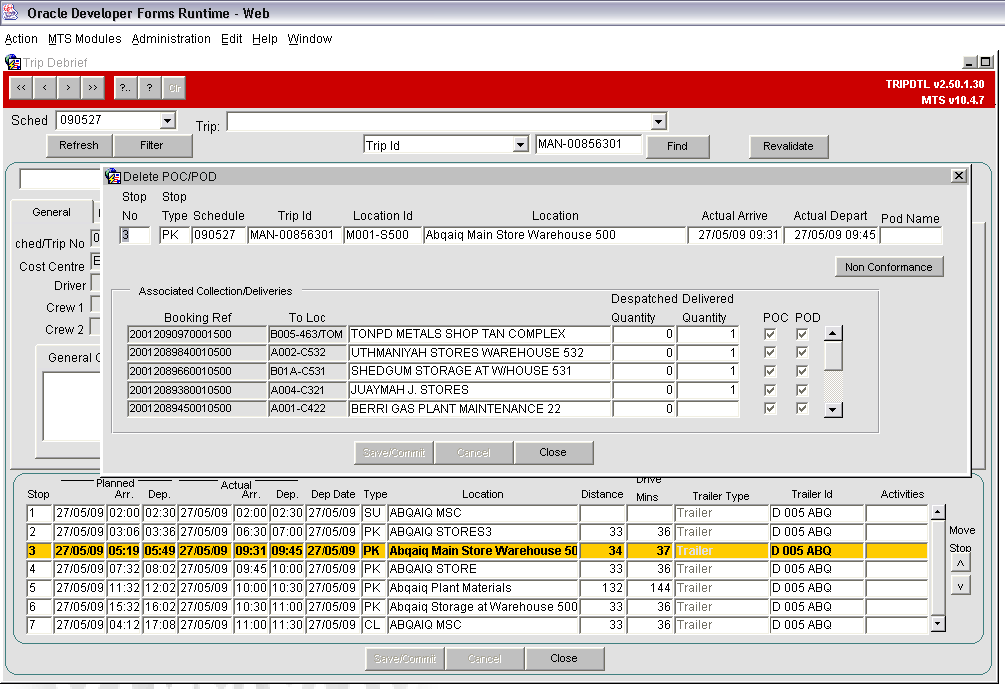1005x689 pixels.
Task: Toggle POC checkbox for UTHMANIYAH STORES row
Action: [770, 353]
